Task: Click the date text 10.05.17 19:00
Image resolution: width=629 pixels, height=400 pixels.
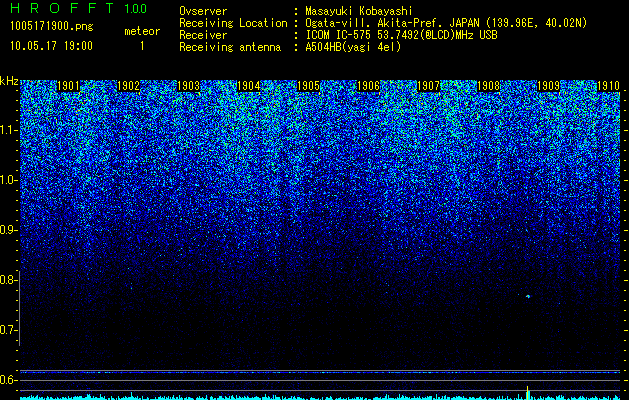Action: 51,46
